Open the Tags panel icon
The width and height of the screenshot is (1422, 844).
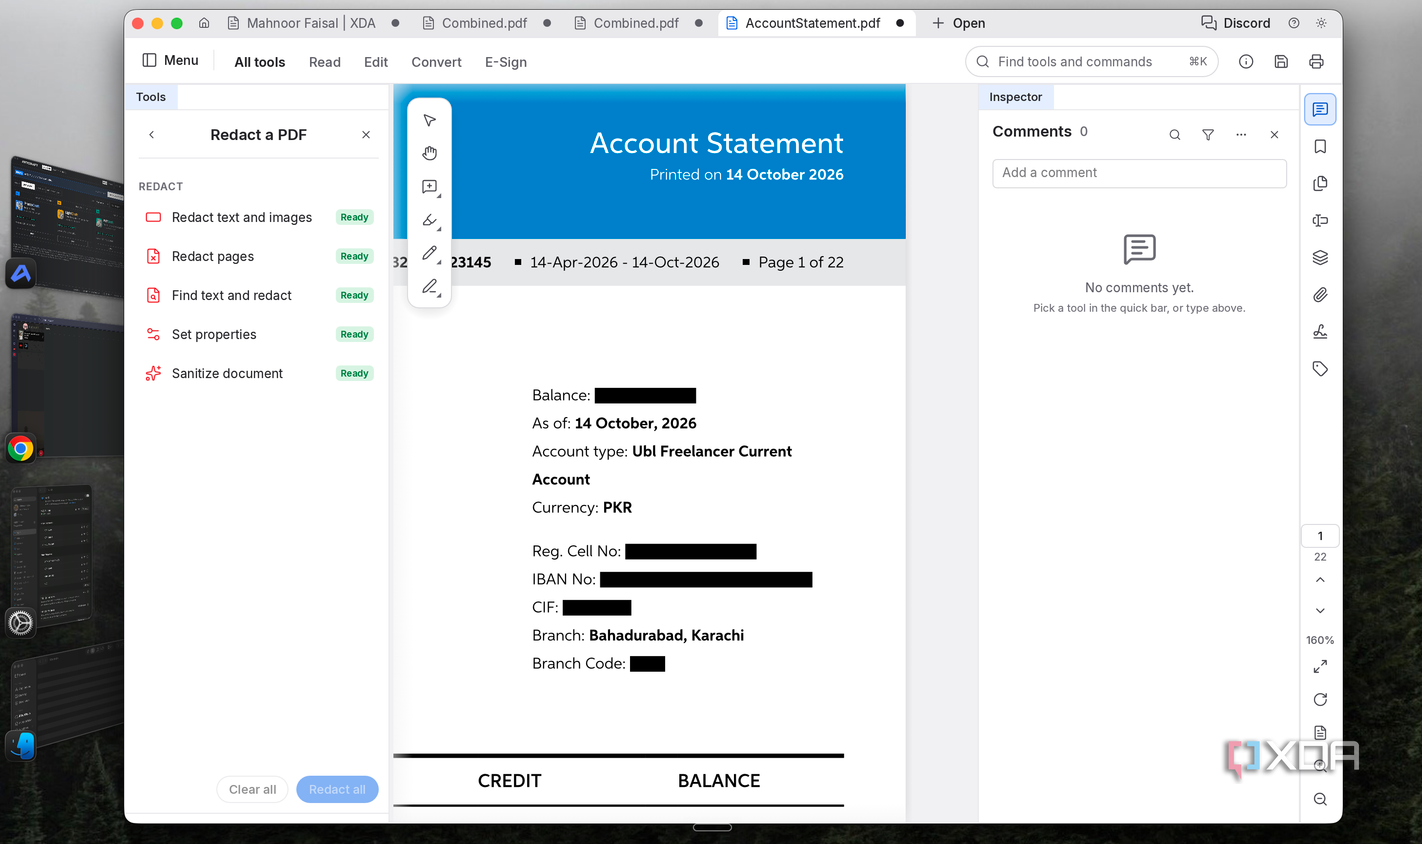1320,369
